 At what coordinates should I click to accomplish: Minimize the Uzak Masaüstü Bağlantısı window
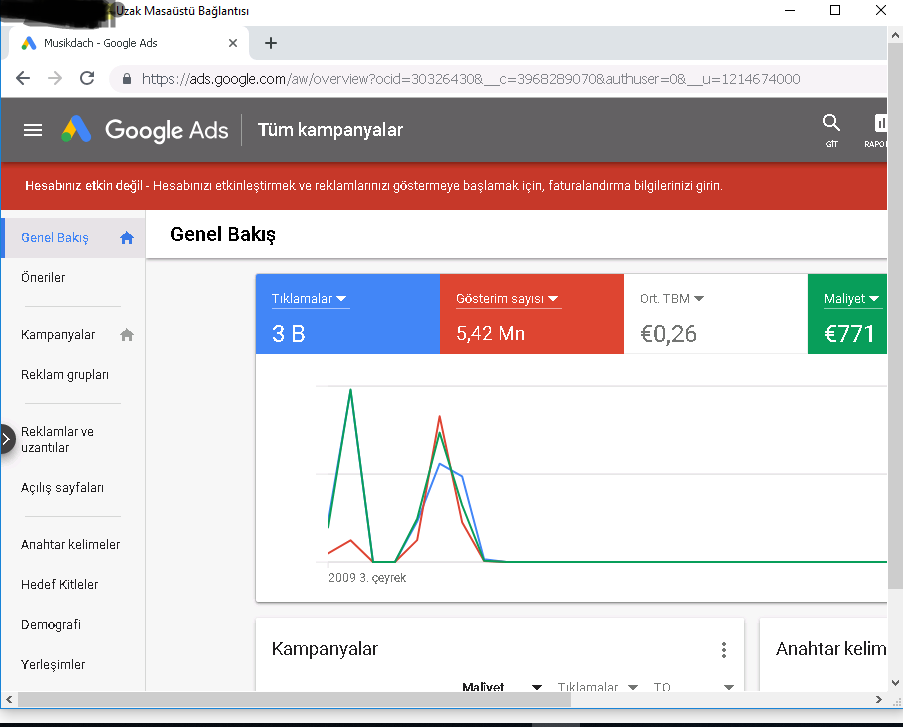point(790,10)
